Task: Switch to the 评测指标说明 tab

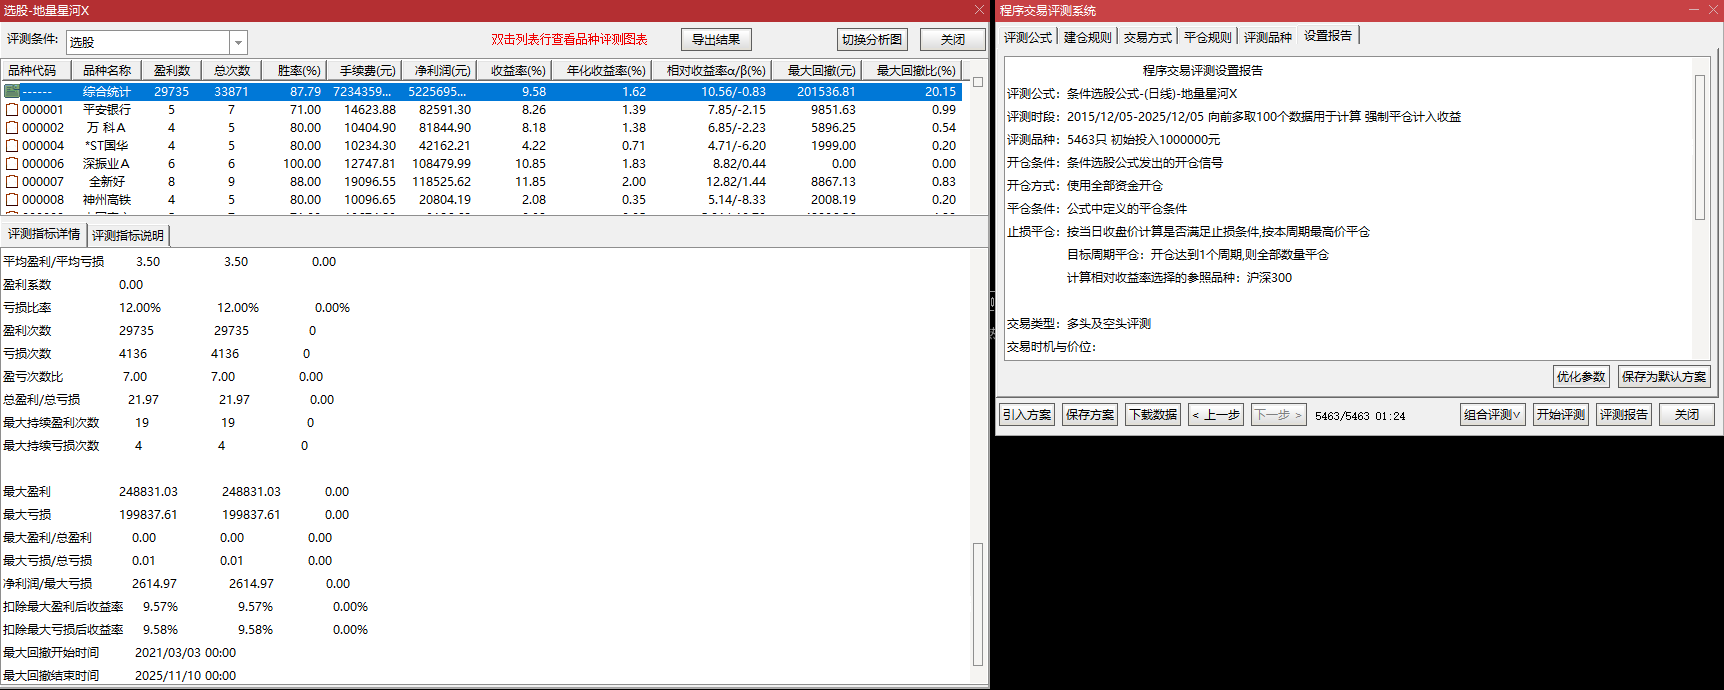Action: [x=128, y=236]
